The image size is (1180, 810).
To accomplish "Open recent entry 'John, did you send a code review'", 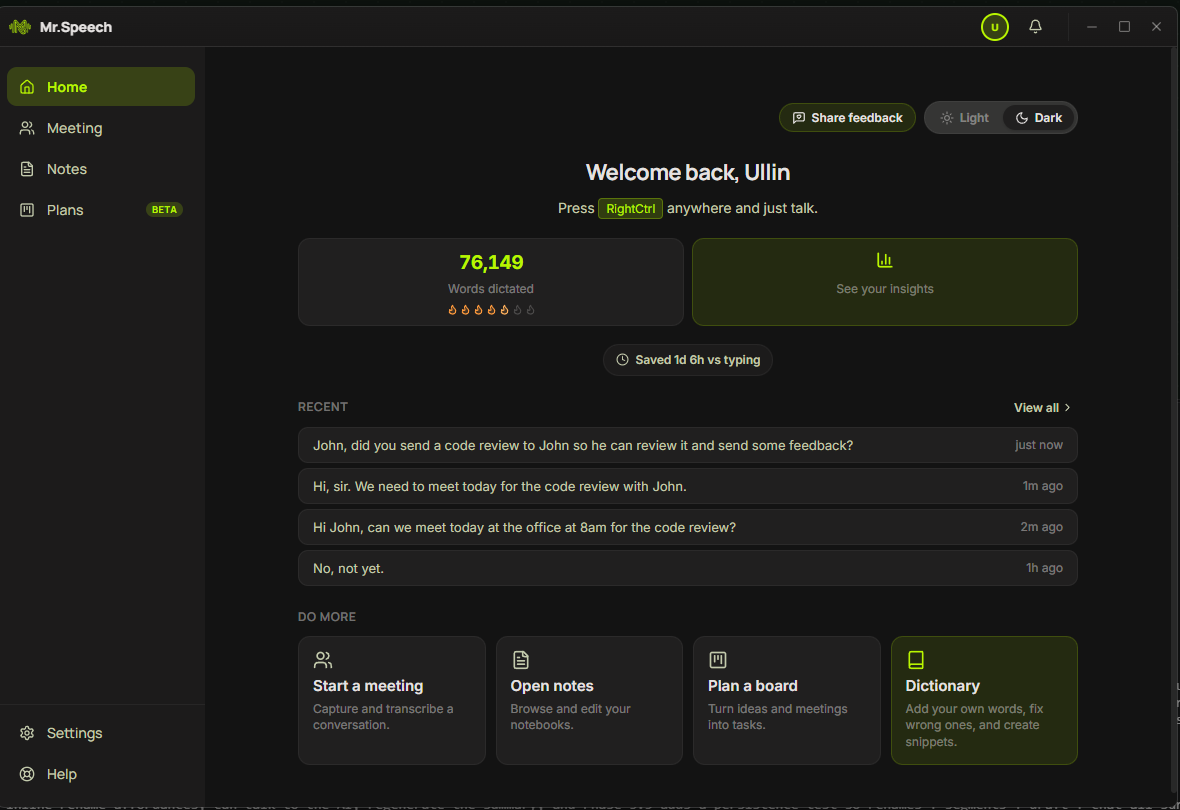I will click(x=688, y=445).
